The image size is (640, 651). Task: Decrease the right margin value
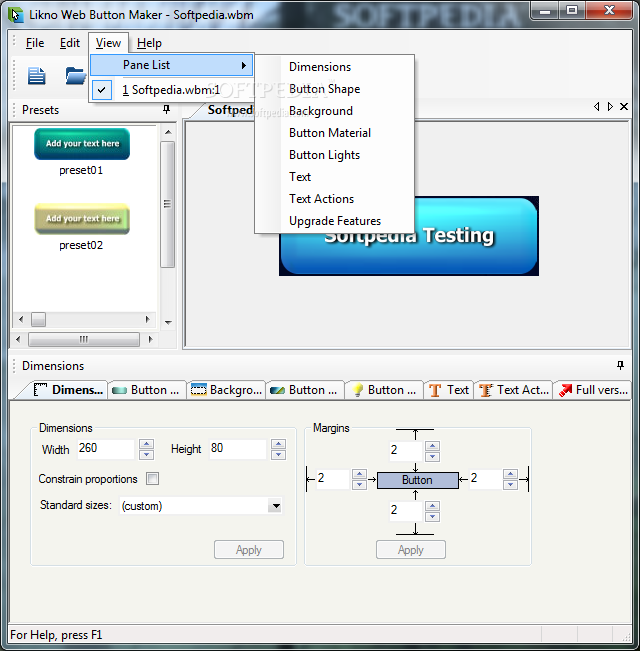pyautogui.click(x=511, y=485)
